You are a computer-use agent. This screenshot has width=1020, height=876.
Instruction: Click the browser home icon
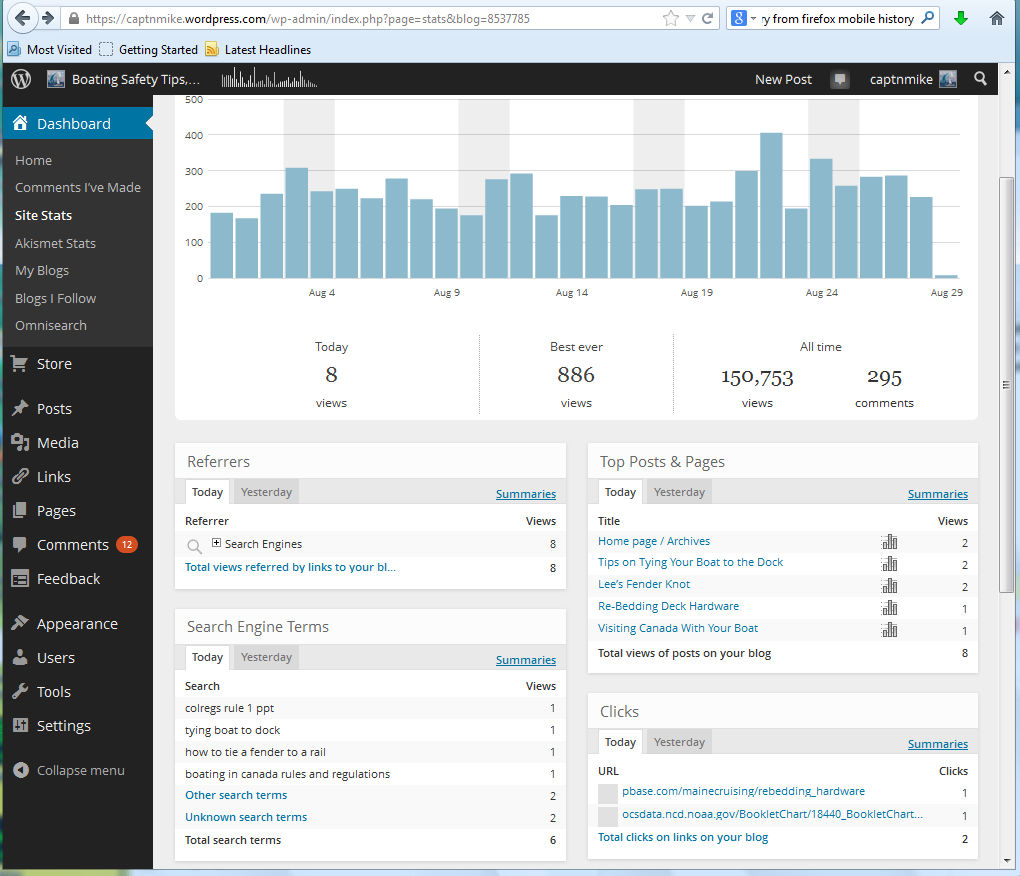click(996, 18)
